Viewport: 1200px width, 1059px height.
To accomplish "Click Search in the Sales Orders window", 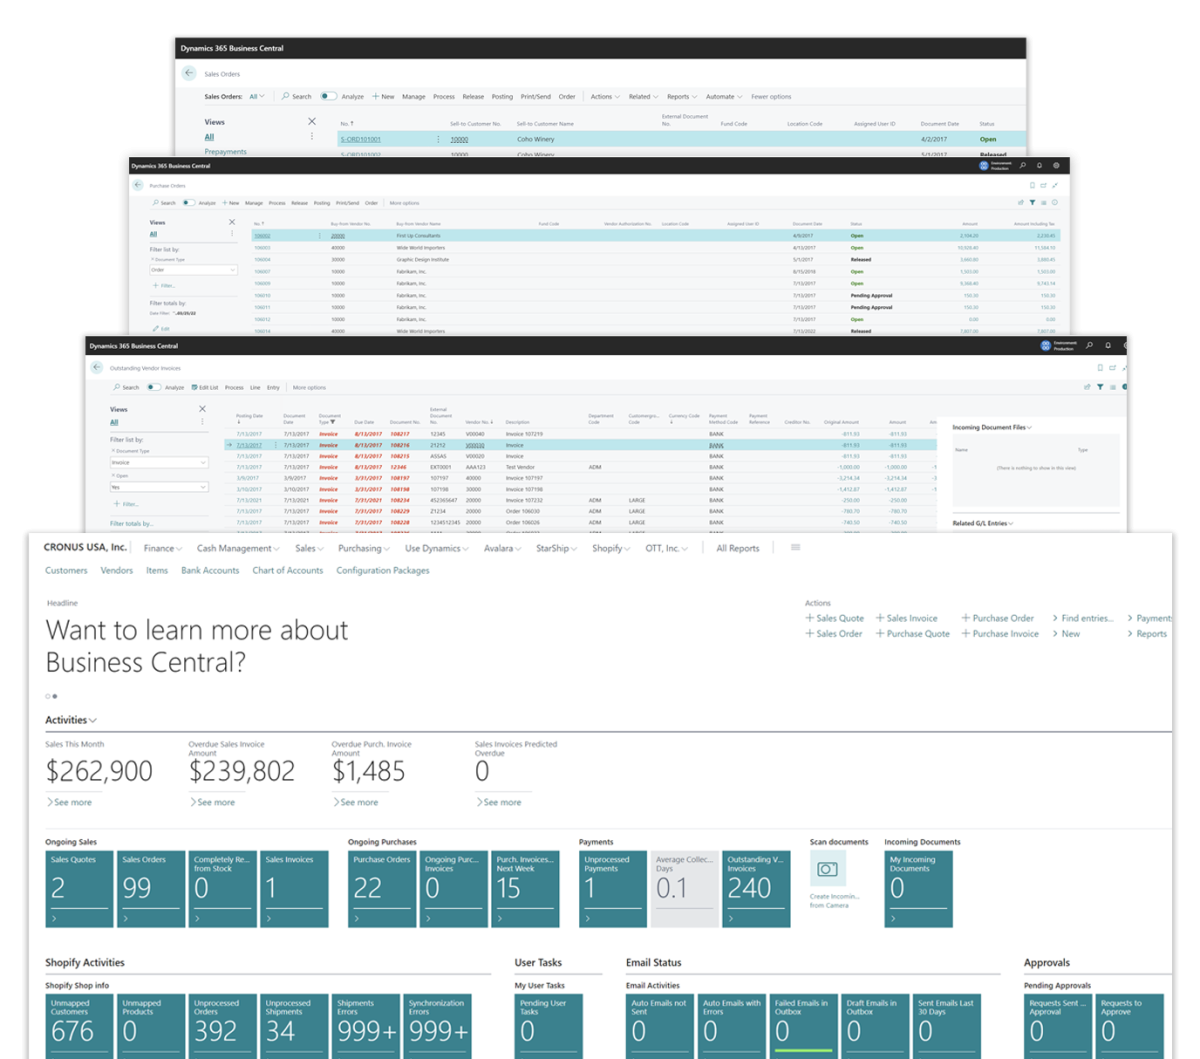I will [297, 97].
